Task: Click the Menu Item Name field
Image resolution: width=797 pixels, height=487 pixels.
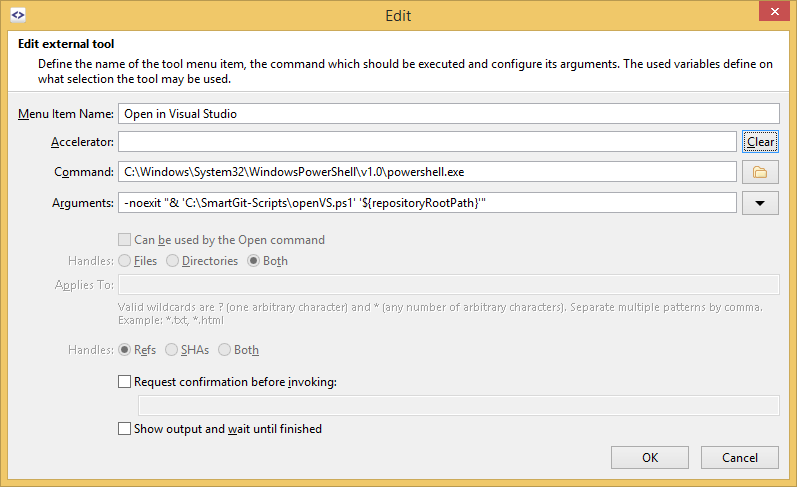Action: (x=448, y=113)
